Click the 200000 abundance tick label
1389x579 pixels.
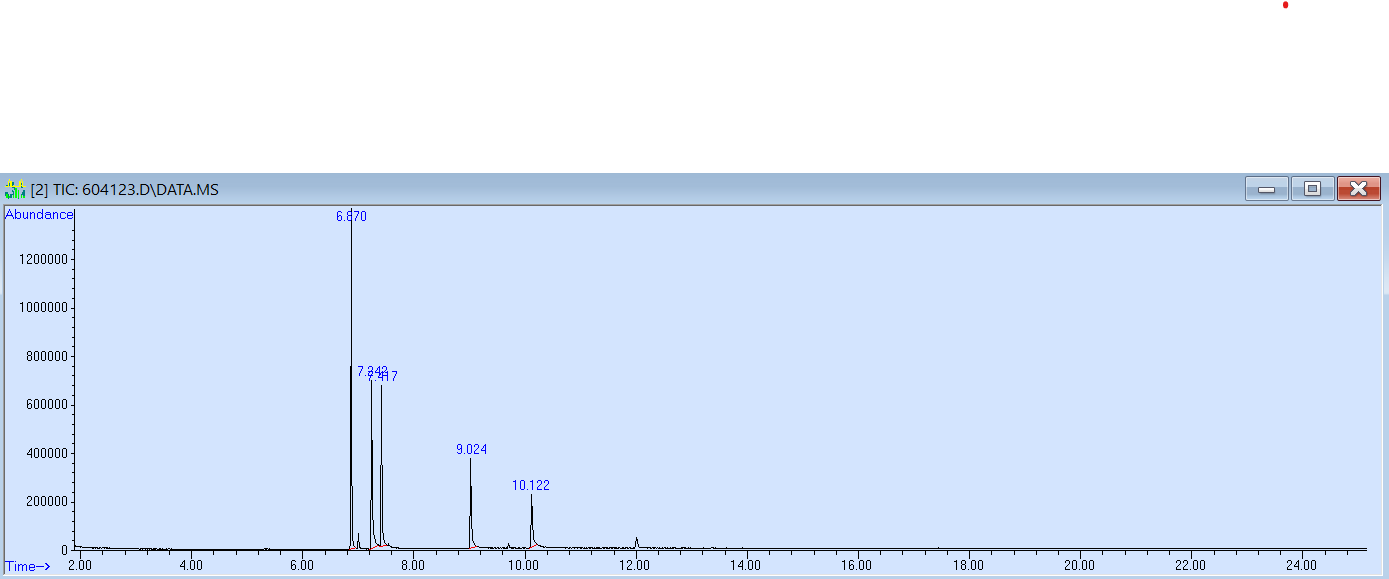pyautogui.click(x=44, y=502)
